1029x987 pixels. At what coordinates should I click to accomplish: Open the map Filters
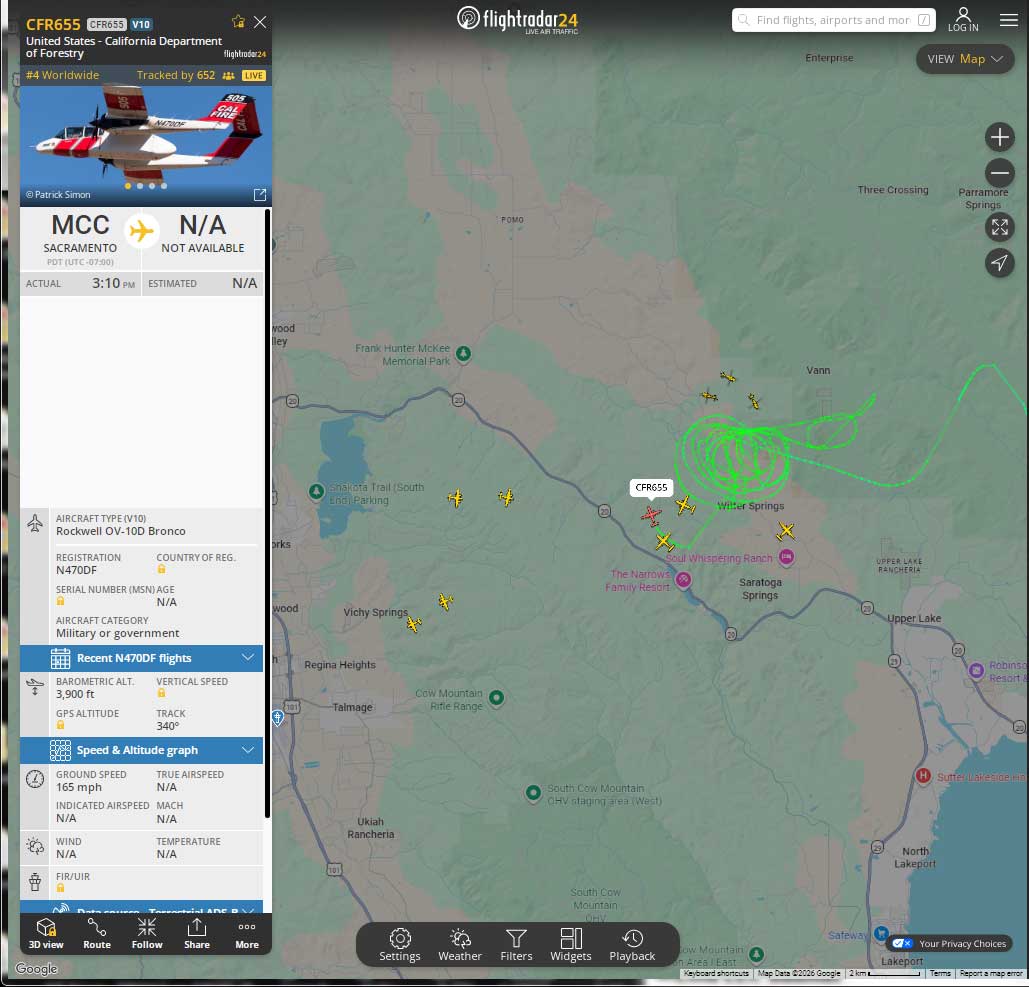point(516,946)
